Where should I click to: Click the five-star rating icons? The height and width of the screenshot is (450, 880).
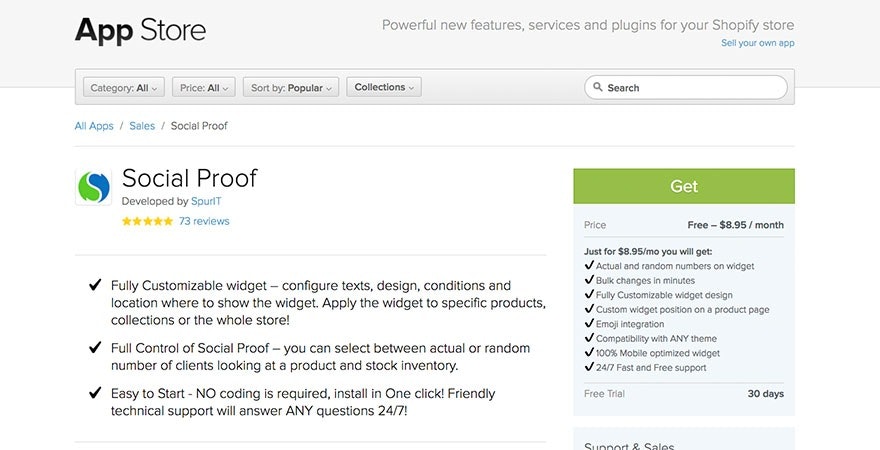point(147,221)
